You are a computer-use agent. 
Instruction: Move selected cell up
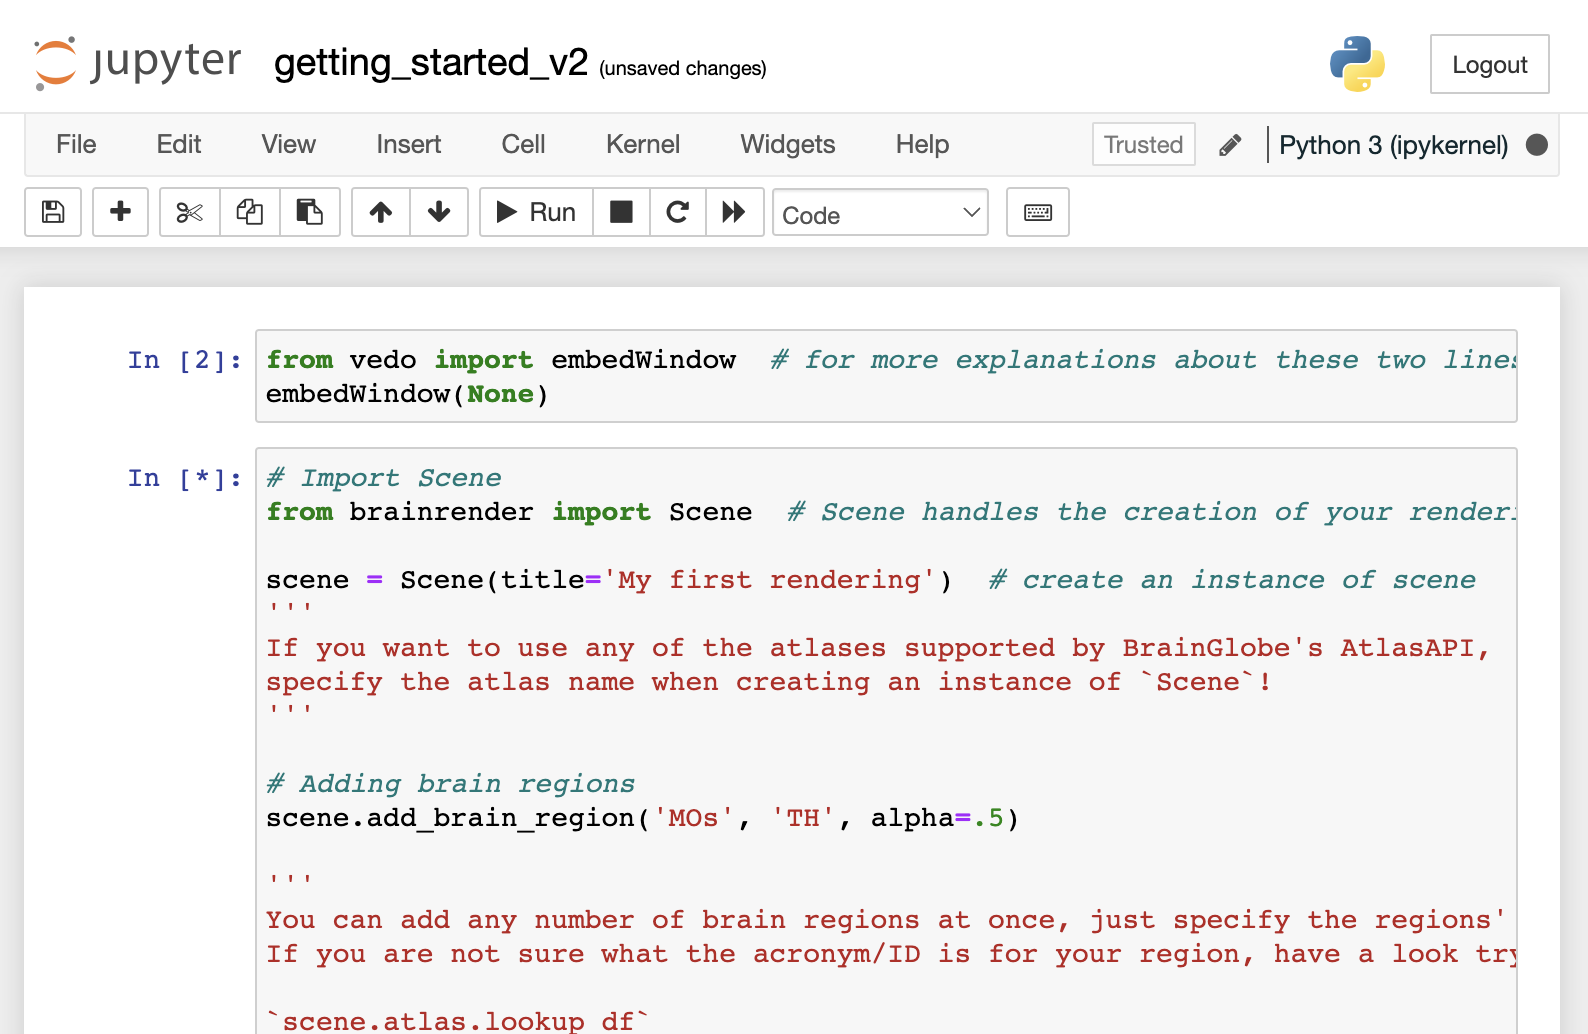pos(381,212)
